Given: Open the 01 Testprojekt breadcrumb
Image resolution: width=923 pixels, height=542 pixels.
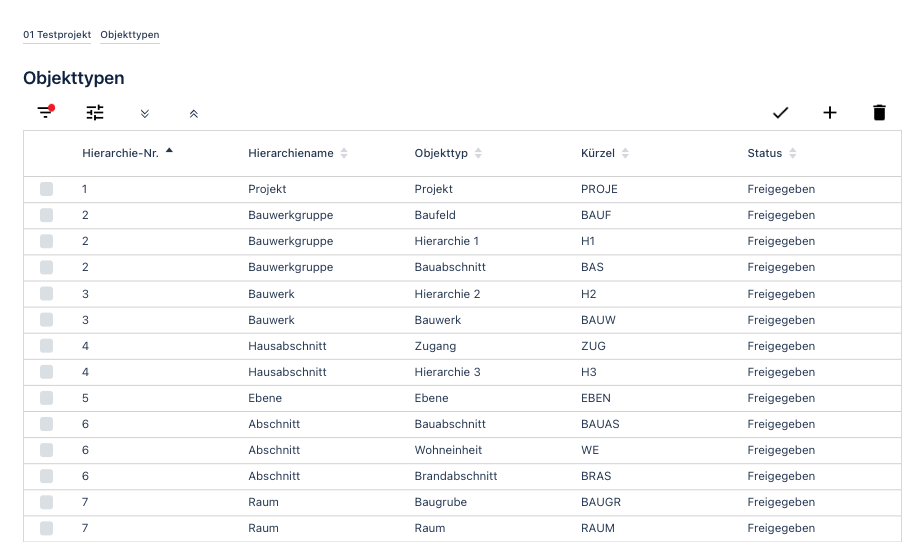Looking at the screenshot, I should point(57,35).
